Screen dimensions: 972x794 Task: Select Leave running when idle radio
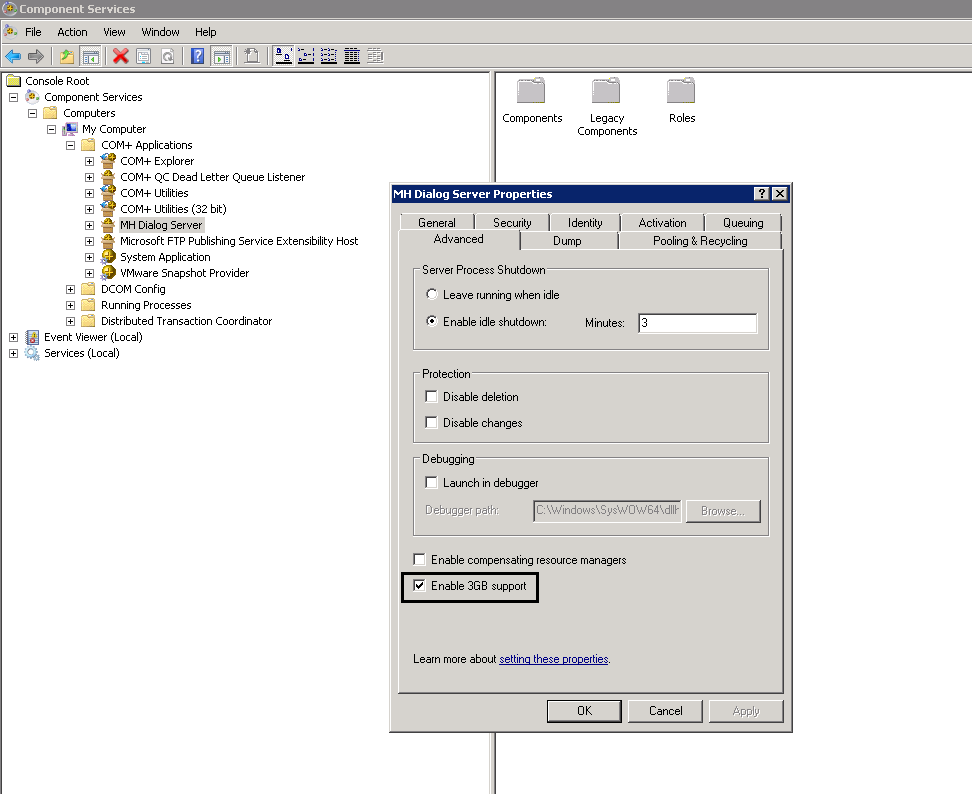pos(432,294)
